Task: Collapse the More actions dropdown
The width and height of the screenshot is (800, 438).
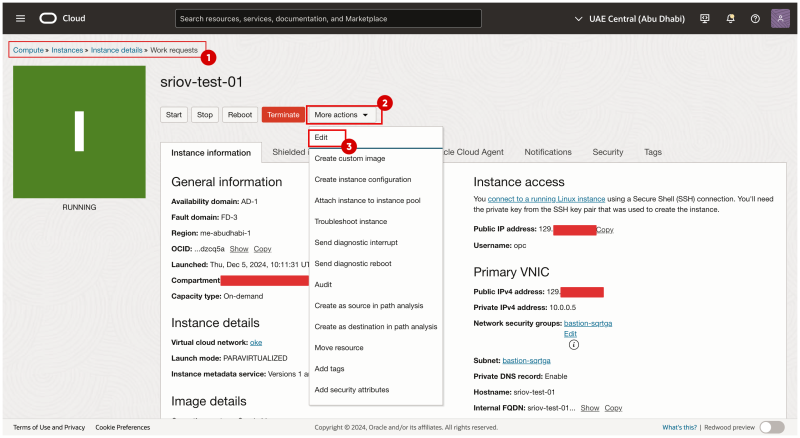Action: (342, 115)
